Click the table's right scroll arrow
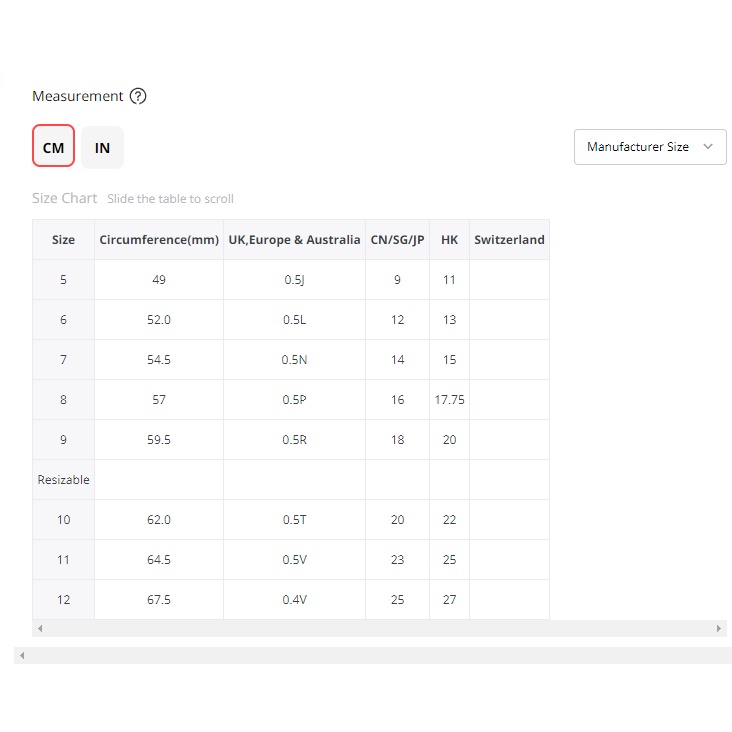The width and height of the screenshot is (732, 732). [718, 628]
